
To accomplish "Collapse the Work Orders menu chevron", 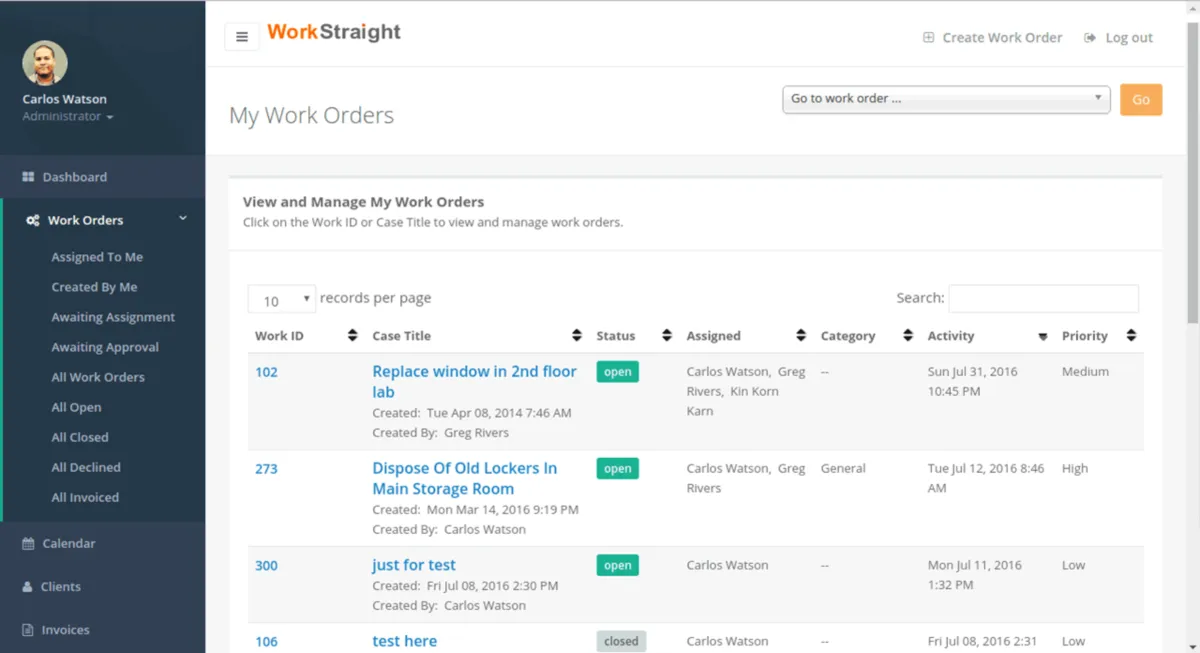I will 183,218.
